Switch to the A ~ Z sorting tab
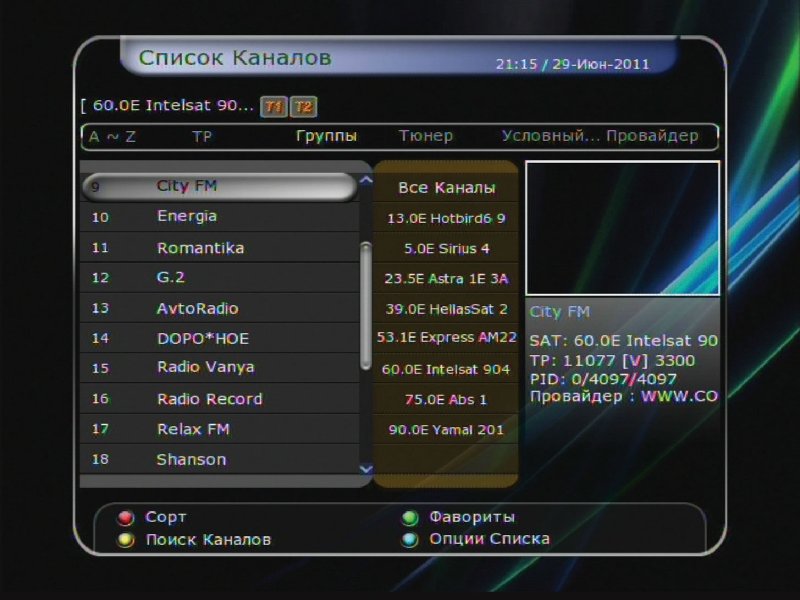This screenshot has width=800, height=600. pyautogui.click(x=112, y=137)
